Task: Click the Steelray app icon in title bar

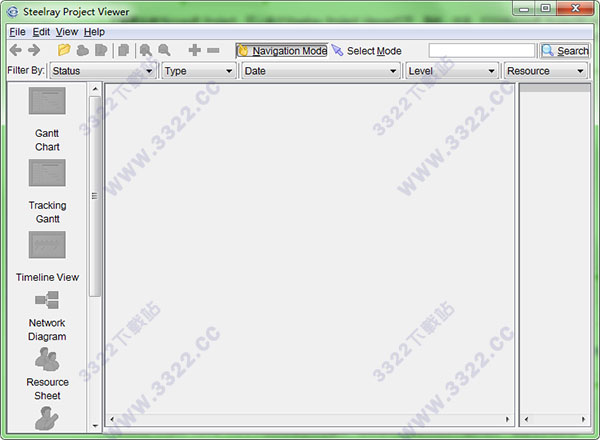Action: 13,12
